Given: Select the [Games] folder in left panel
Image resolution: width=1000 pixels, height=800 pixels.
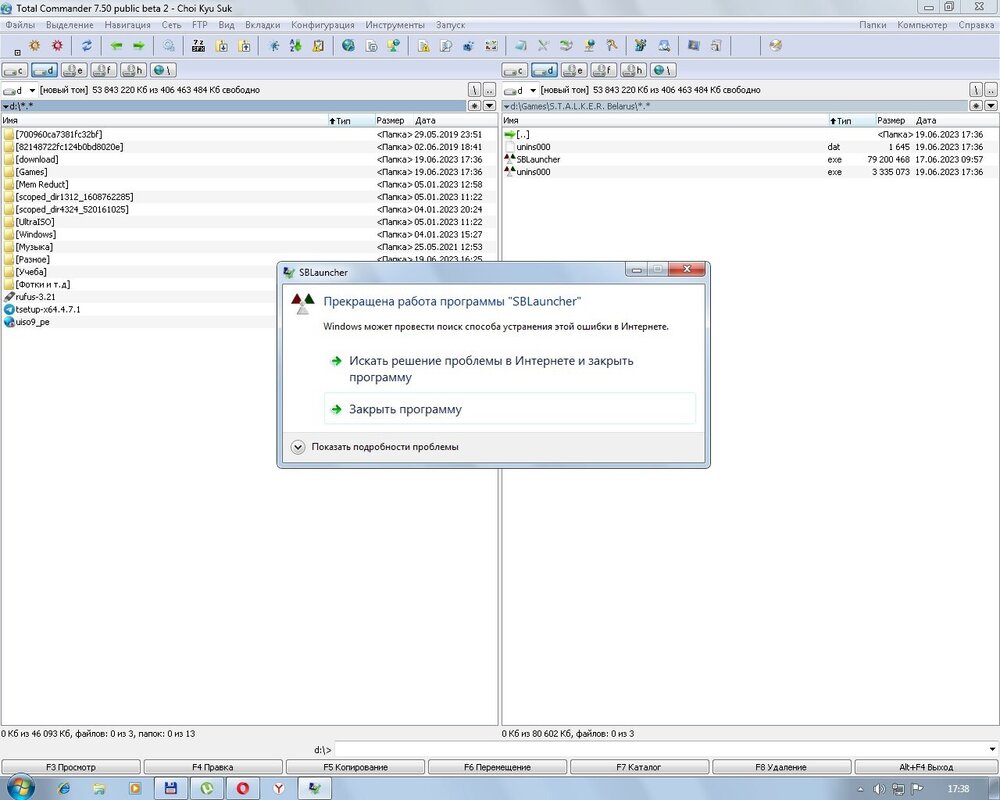Looking at the screenshot, I should point(31,172).
